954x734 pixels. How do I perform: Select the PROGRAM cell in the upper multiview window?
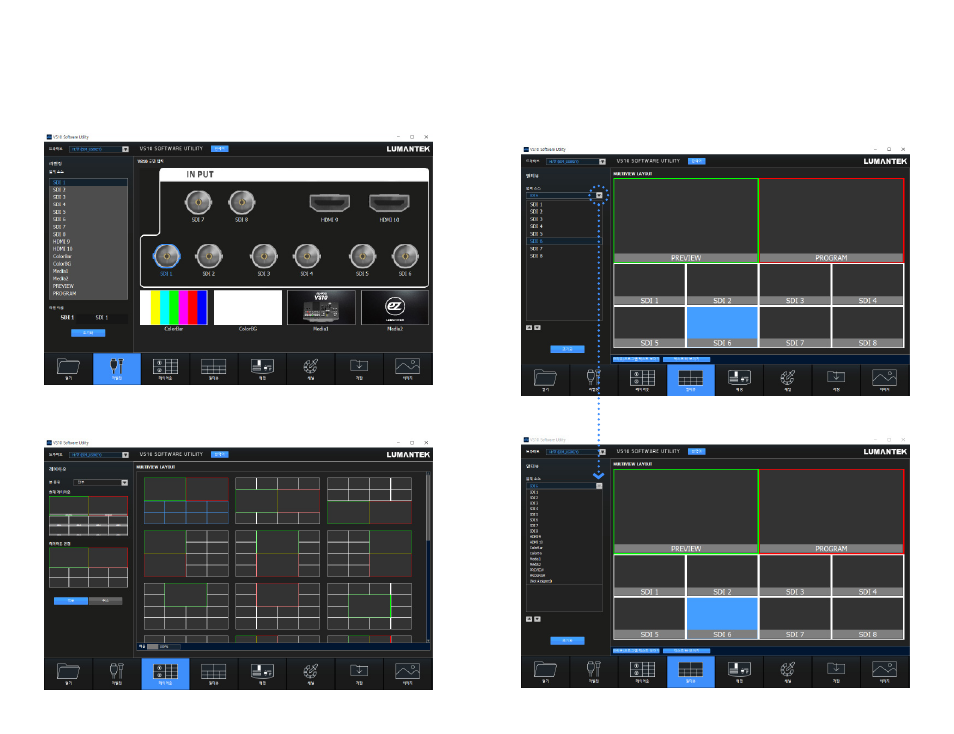[x=832, y=220]
